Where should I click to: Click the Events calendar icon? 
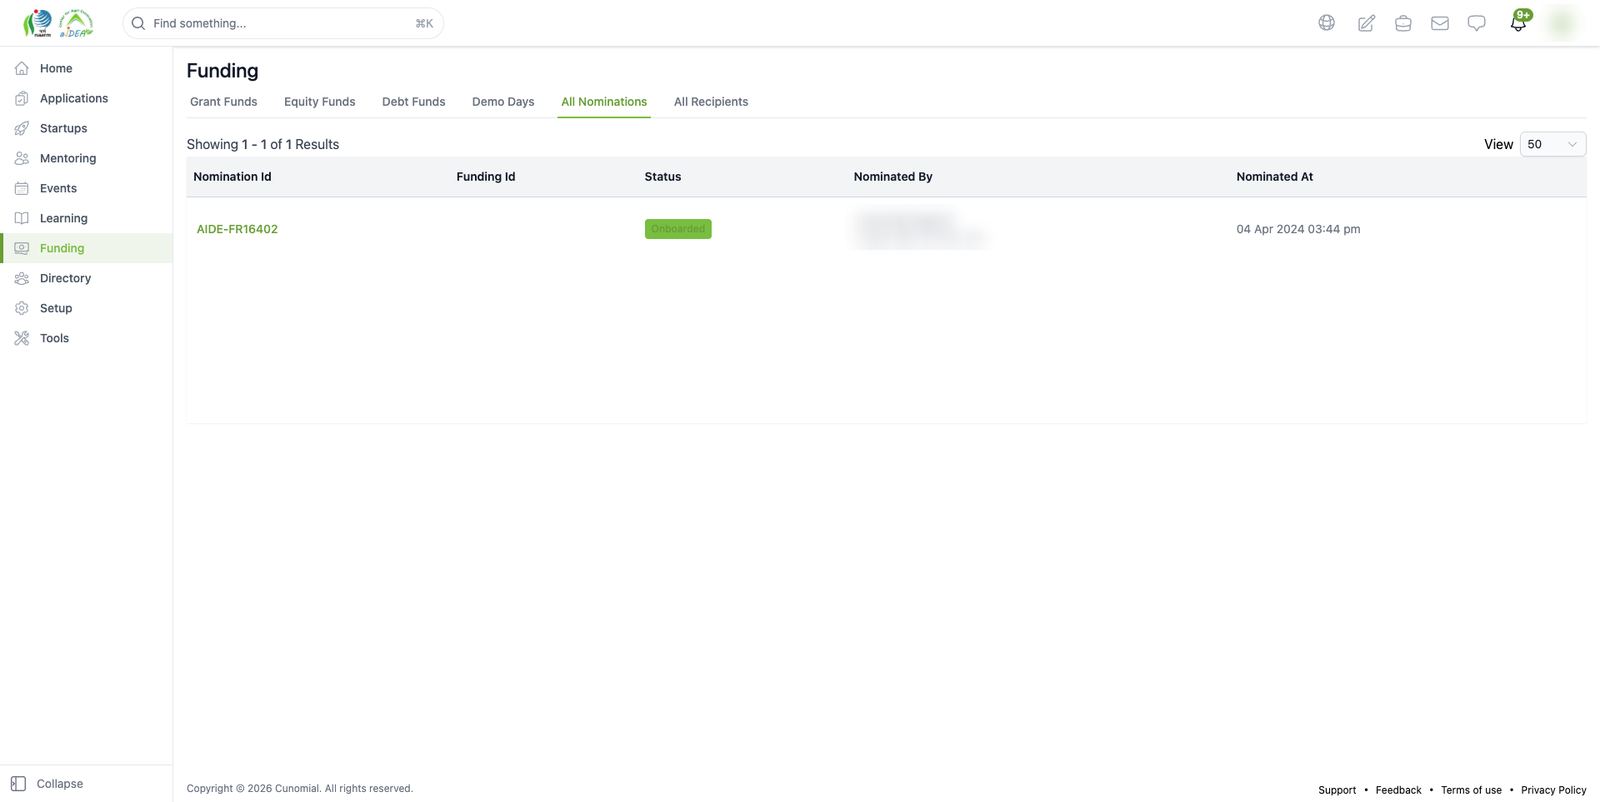coord(21,188)
